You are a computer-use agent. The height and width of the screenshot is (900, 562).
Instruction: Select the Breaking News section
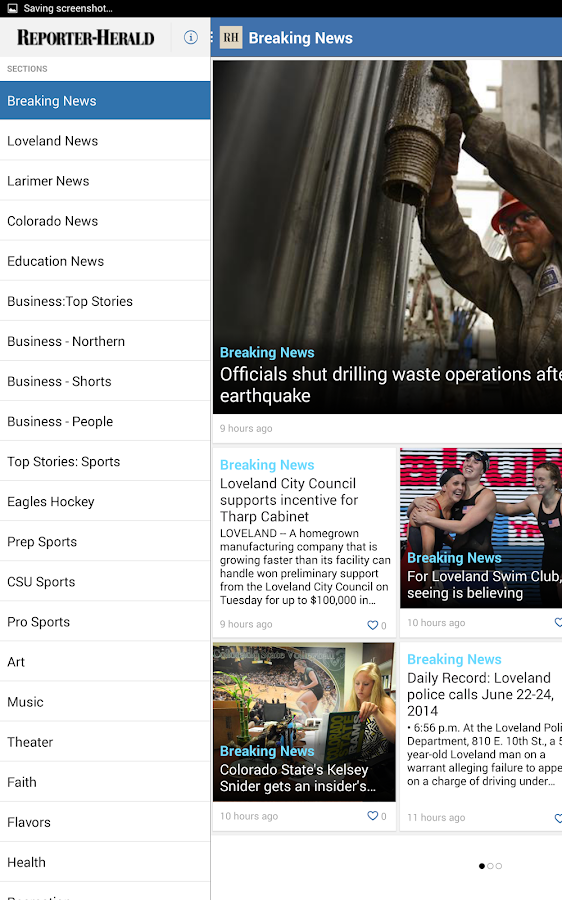point(105,100)
